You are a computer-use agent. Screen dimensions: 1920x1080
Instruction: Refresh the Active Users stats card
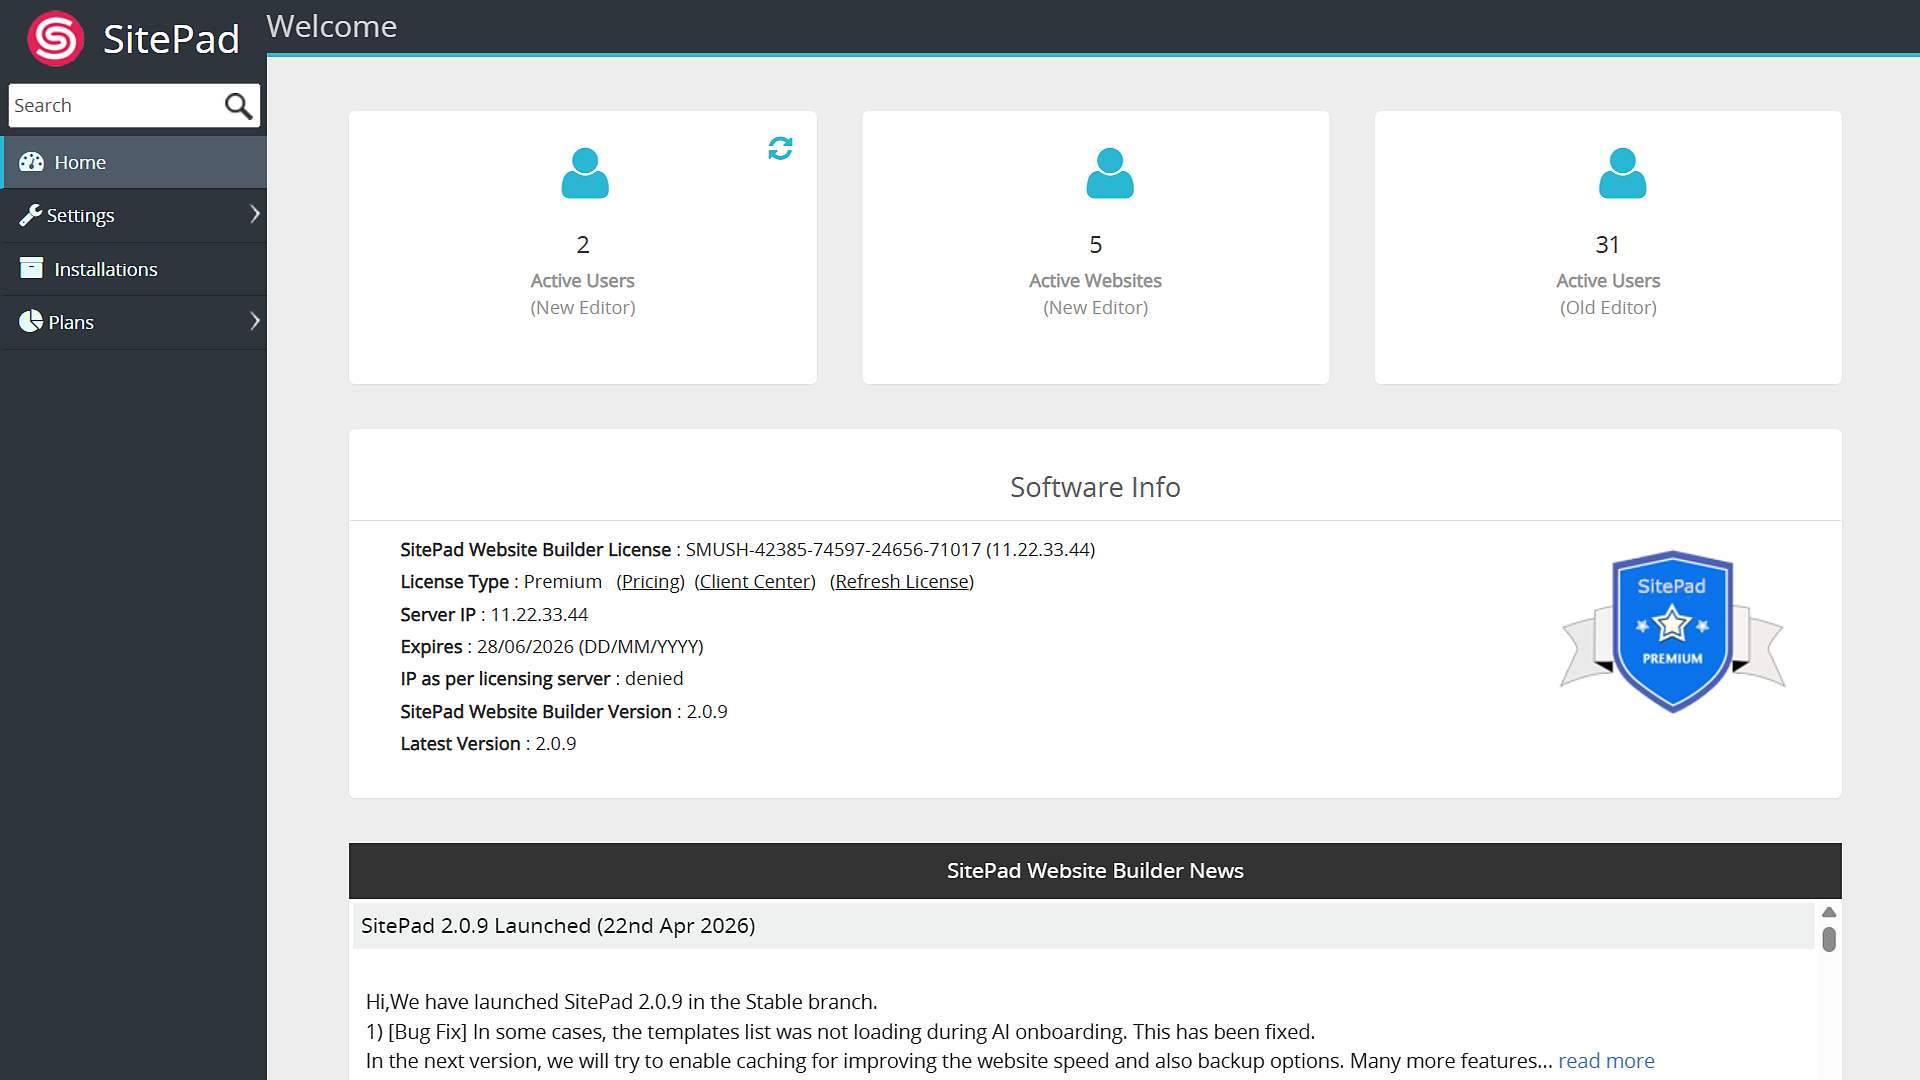click(x=780, y=148)
